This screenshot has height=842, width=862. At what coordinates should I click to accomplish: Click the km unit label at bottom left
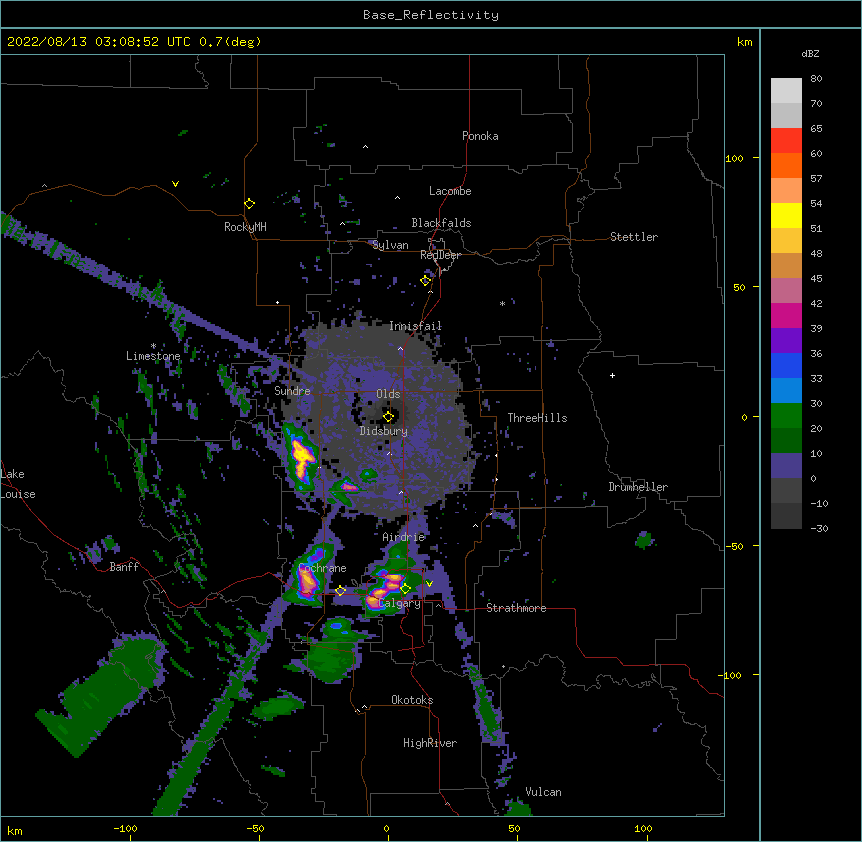[x=14, y=830]
